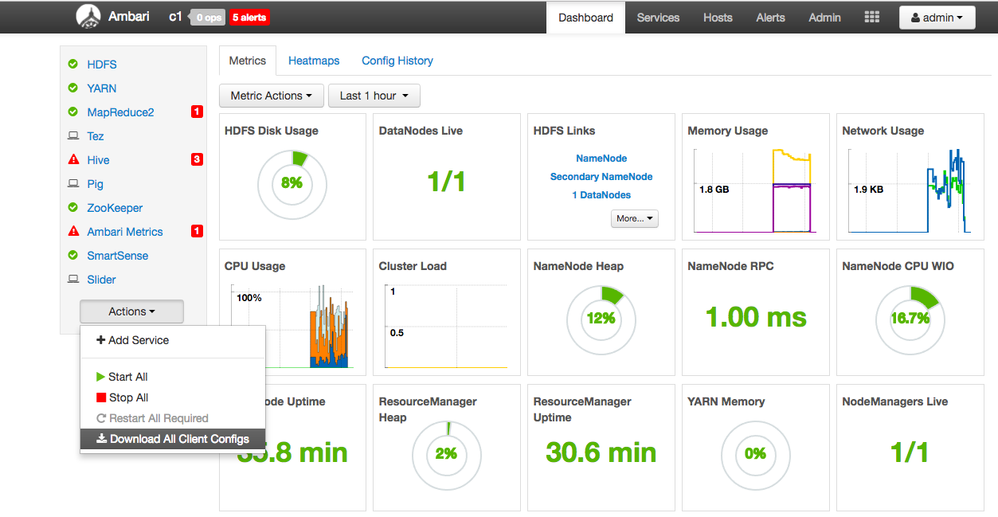Open the SmartSense service link

(118, 255)
